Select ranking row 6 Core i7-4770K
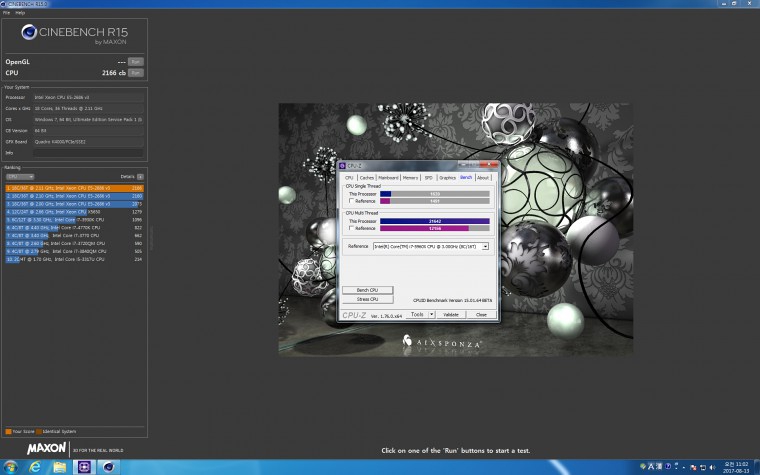The image size is (760, 475). point(75,227)
